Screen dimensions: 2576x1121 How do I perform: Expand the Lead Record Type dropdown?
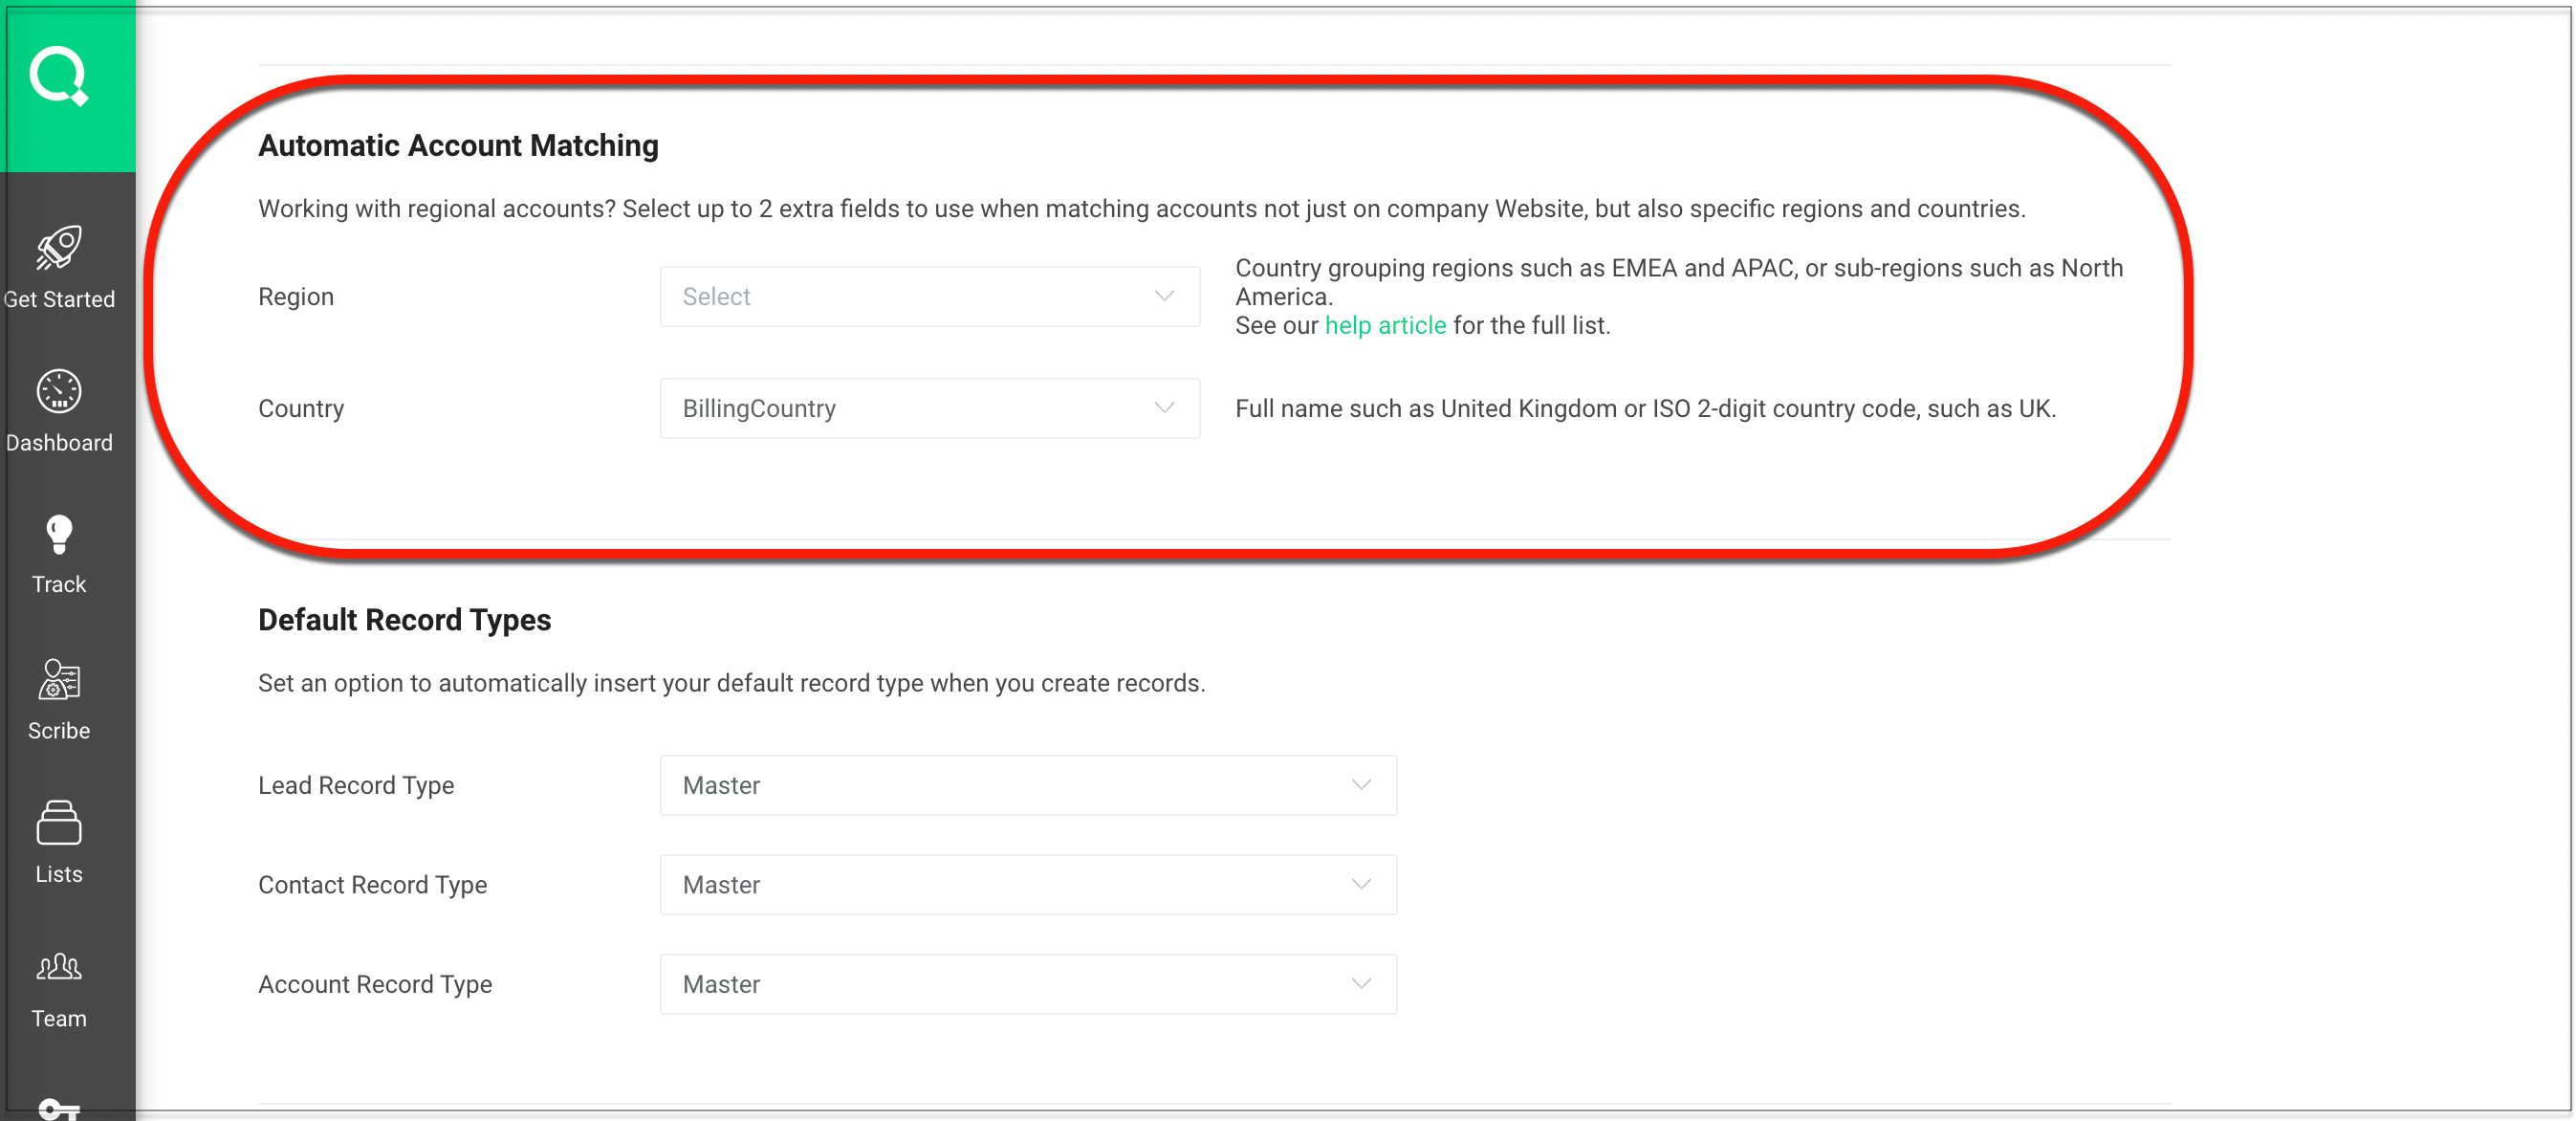[1027, 786]
